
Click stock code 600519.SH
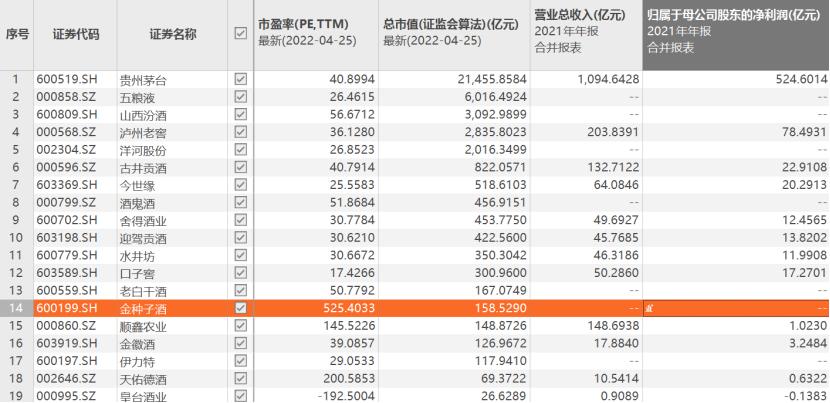(67, 80)
